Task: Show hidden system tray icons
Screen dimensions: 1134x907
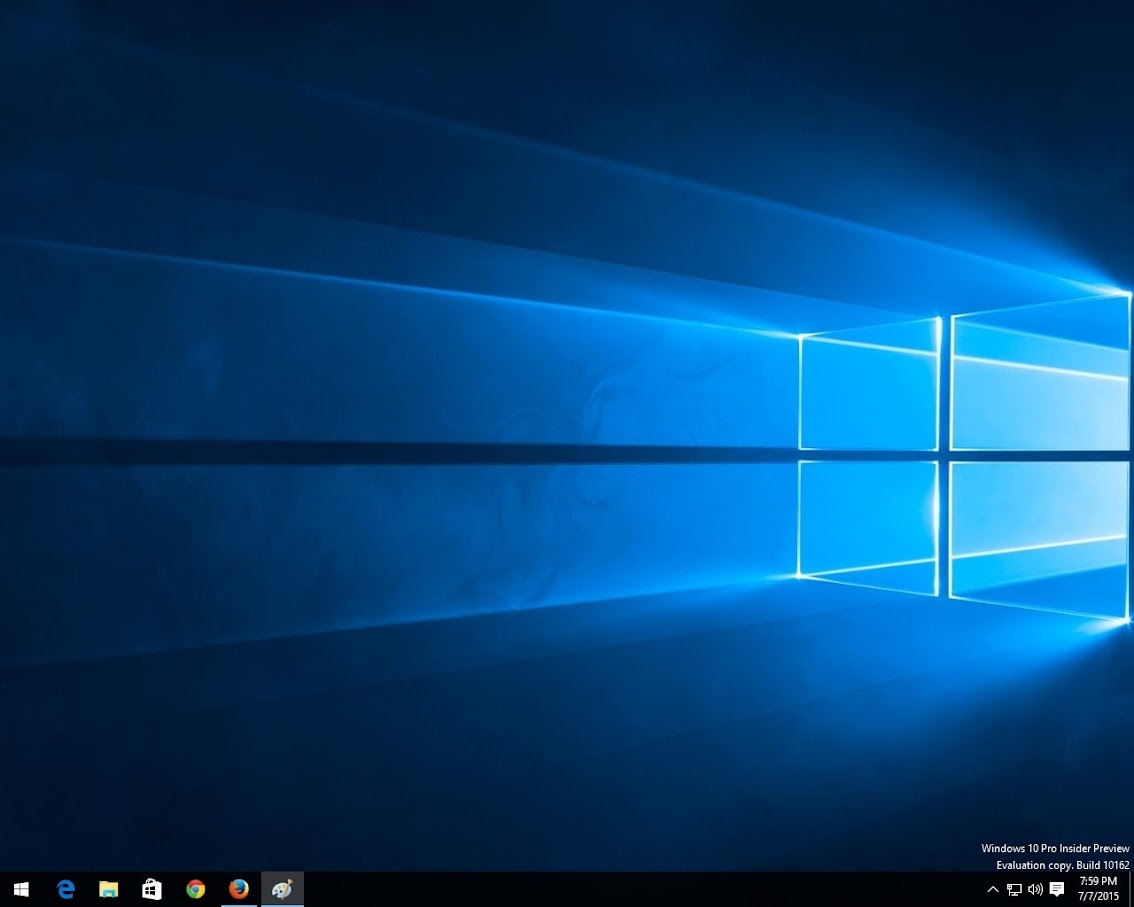Action: click(993, 890)
